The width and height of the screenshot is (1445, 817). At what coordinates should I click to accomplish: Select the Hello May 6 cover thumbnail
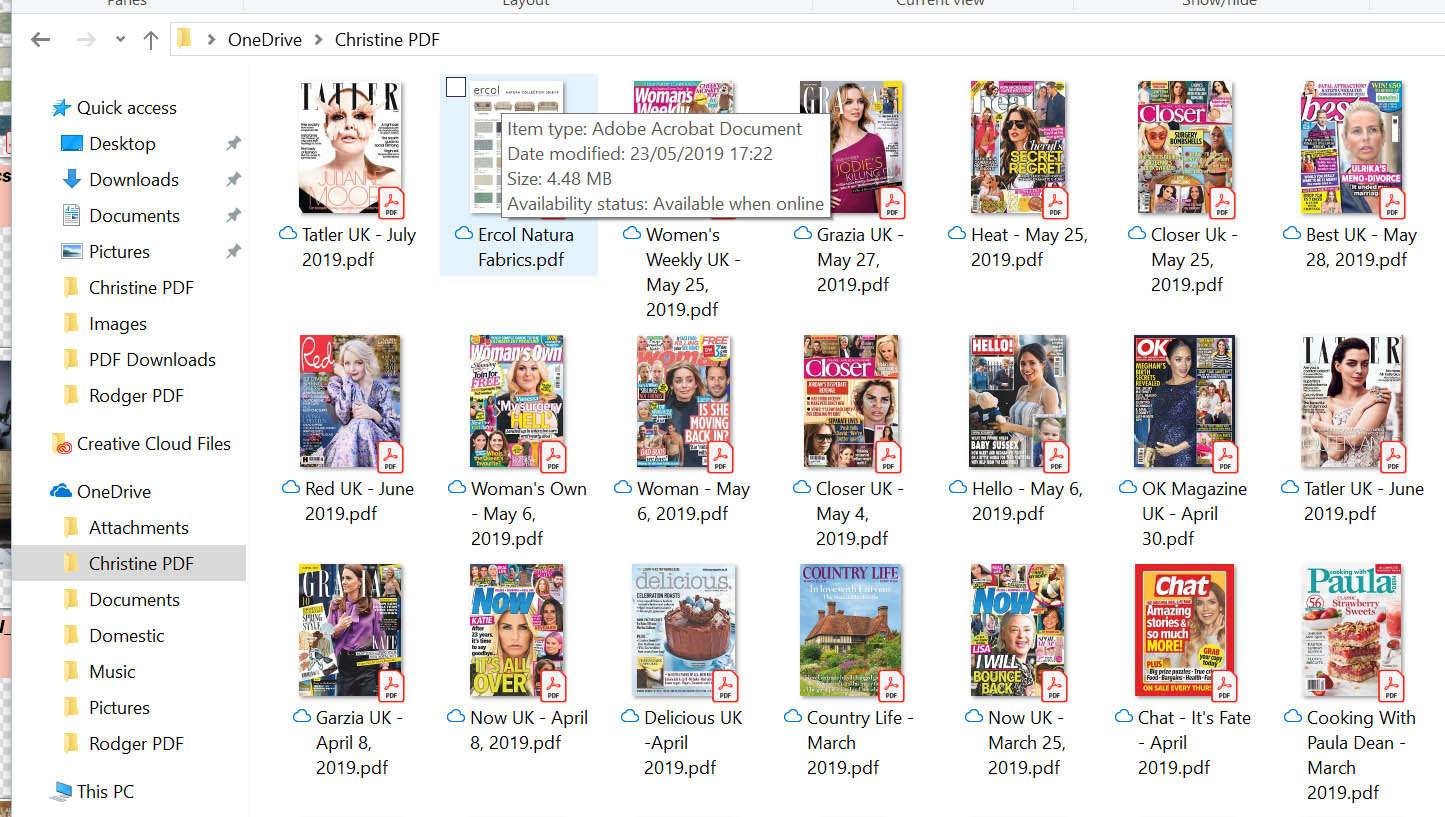[1018, 402]
